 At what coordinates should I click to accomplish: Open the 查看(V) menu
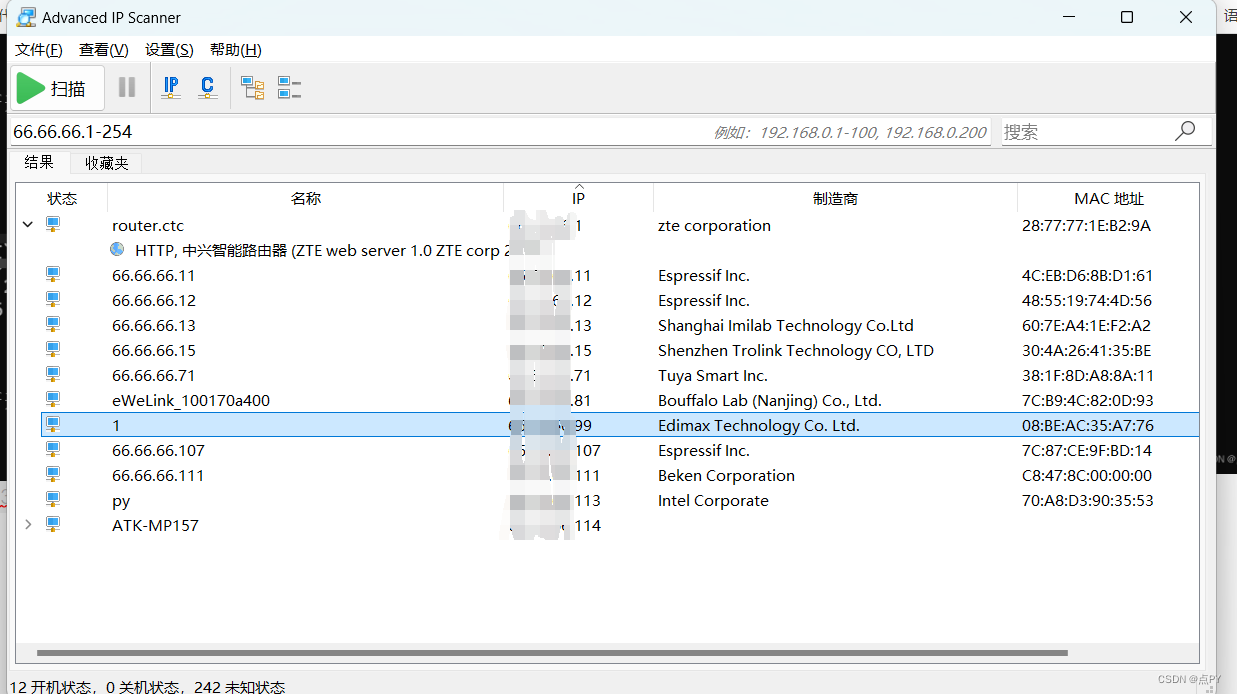click(x=104, y=50)
